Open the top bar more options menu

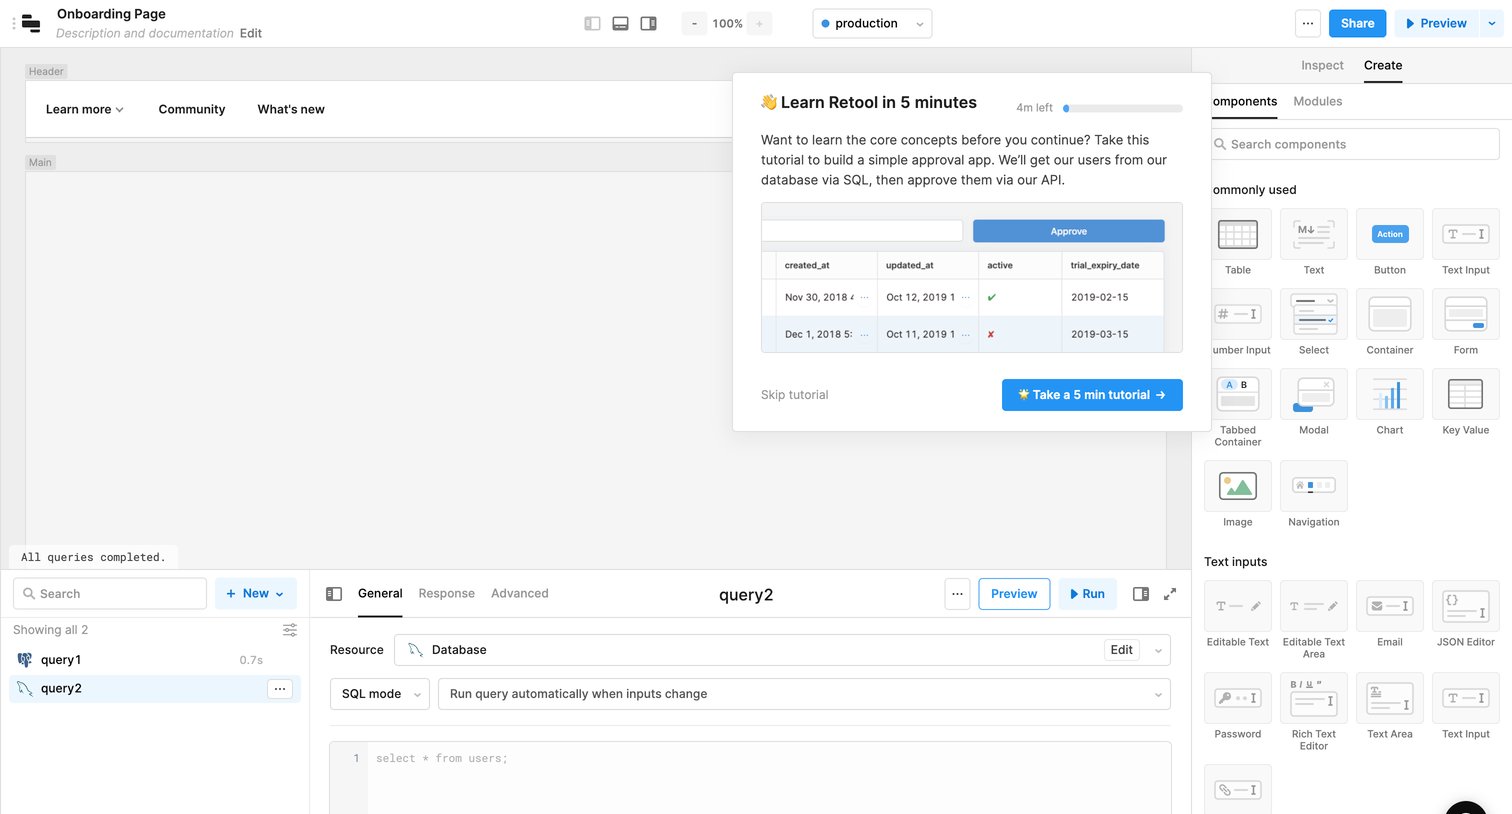click(1307, 23)
